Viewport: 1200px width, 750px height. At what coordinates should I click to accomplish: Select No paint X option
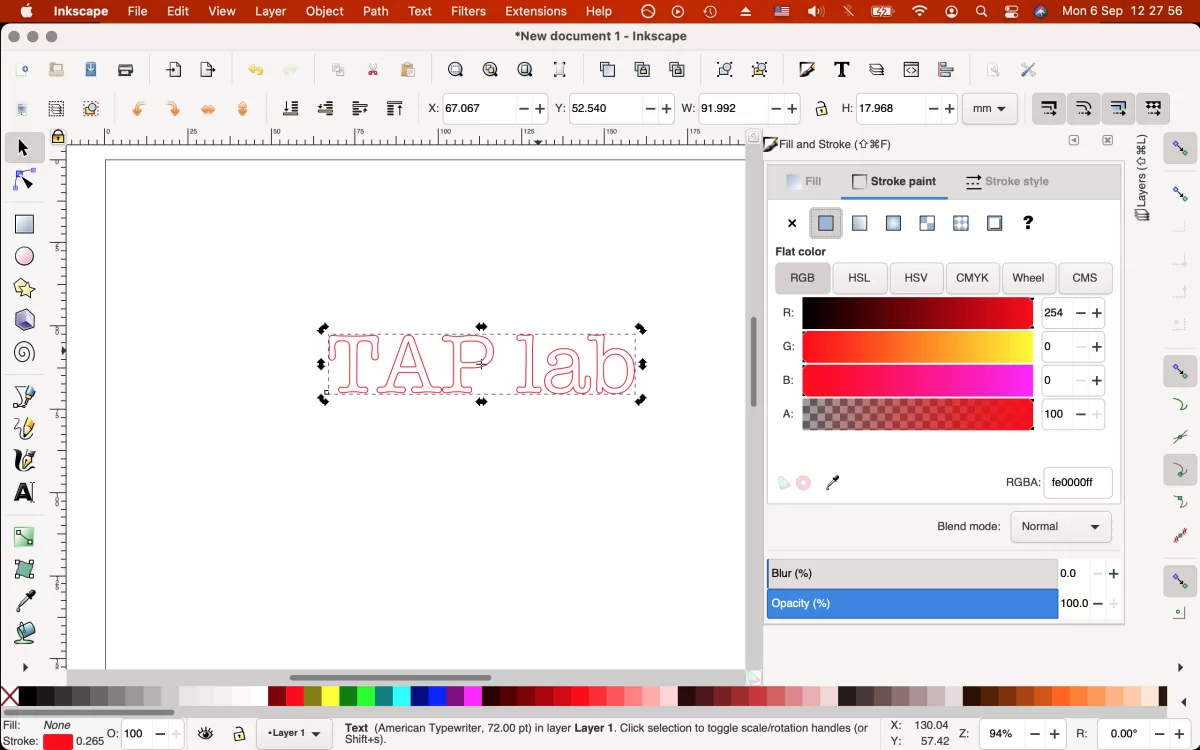pyautogui.click(x=792, y=224)
